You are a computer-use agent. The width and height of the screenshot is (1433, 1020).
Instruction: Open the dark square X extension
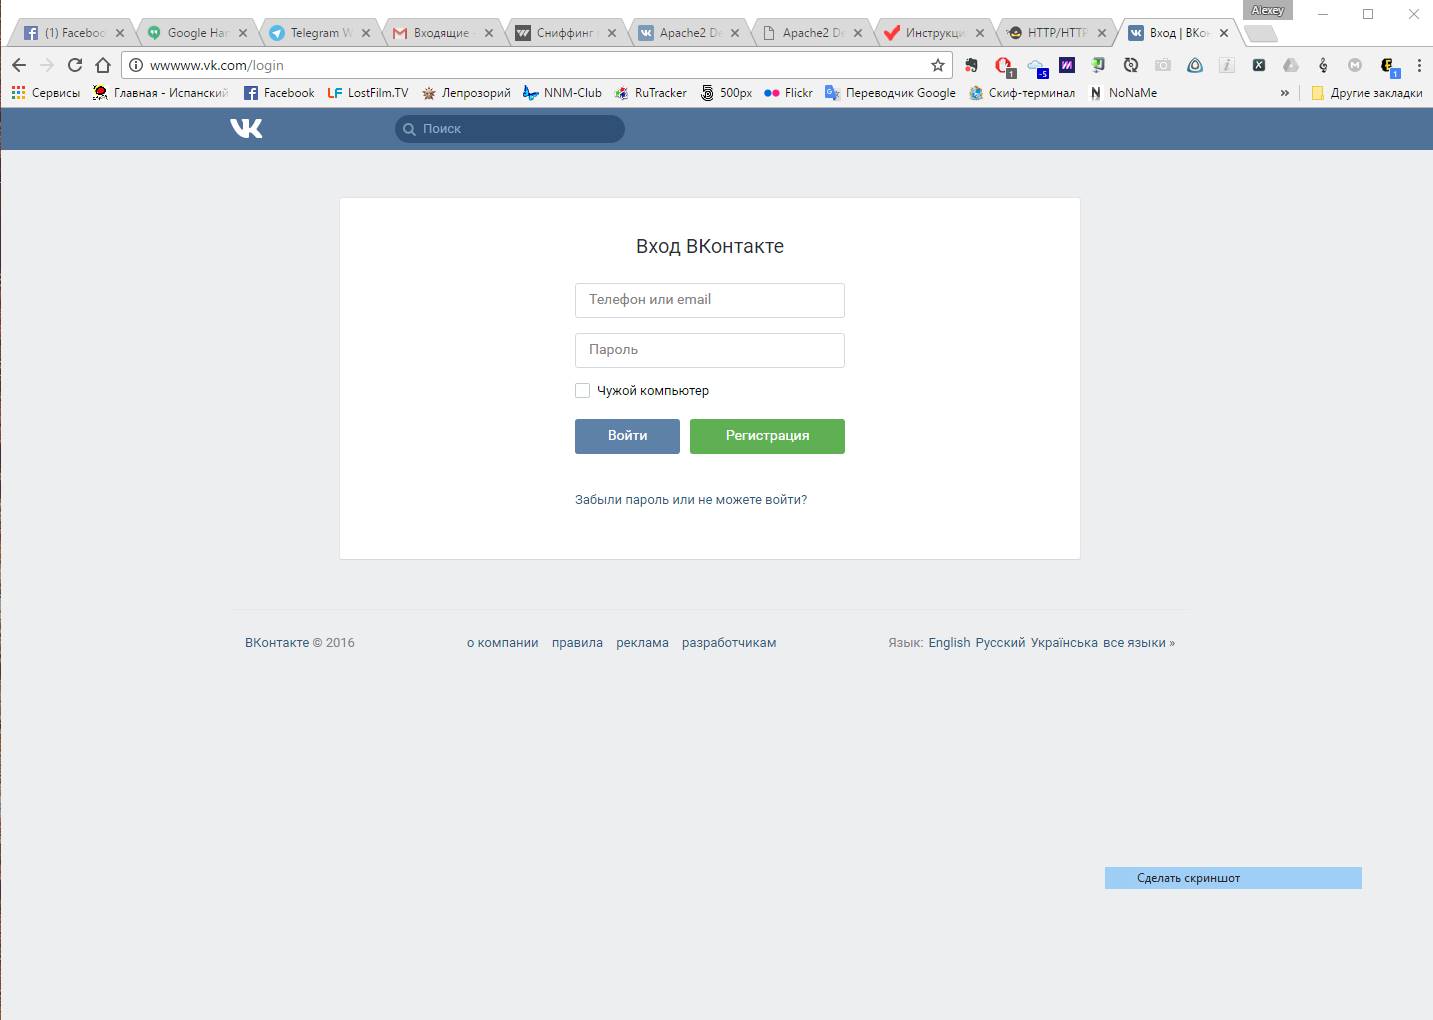click(x=1259, y=65)
